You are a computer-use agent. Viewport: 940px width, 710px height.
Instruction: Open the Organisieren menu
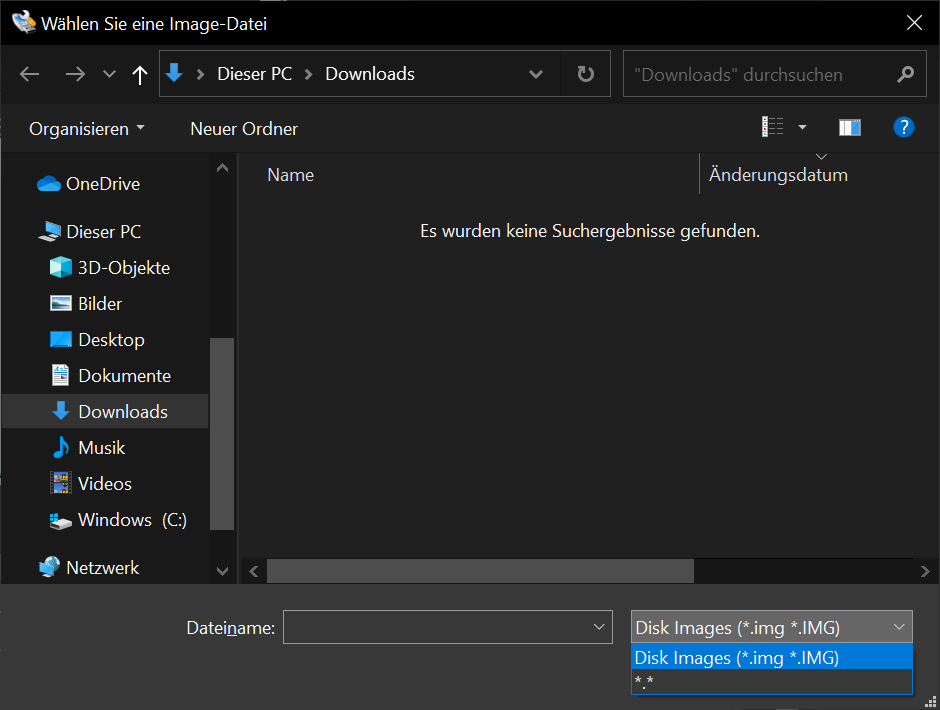pyautogui.click(x=87, y=128)
